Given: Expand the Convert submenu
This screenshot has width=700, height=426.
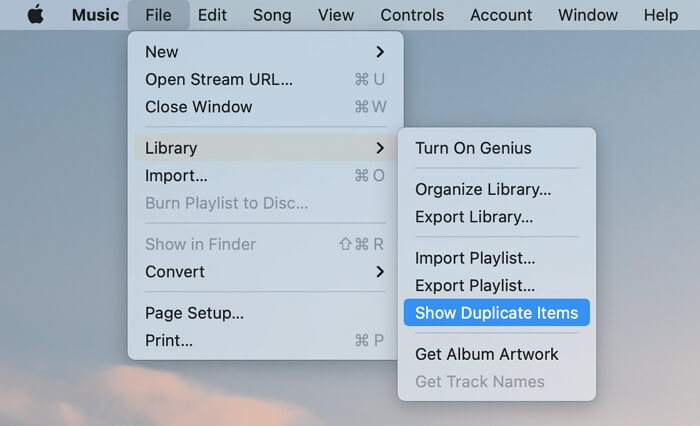Looking at the screenshot, I should (x=265, y=271).
